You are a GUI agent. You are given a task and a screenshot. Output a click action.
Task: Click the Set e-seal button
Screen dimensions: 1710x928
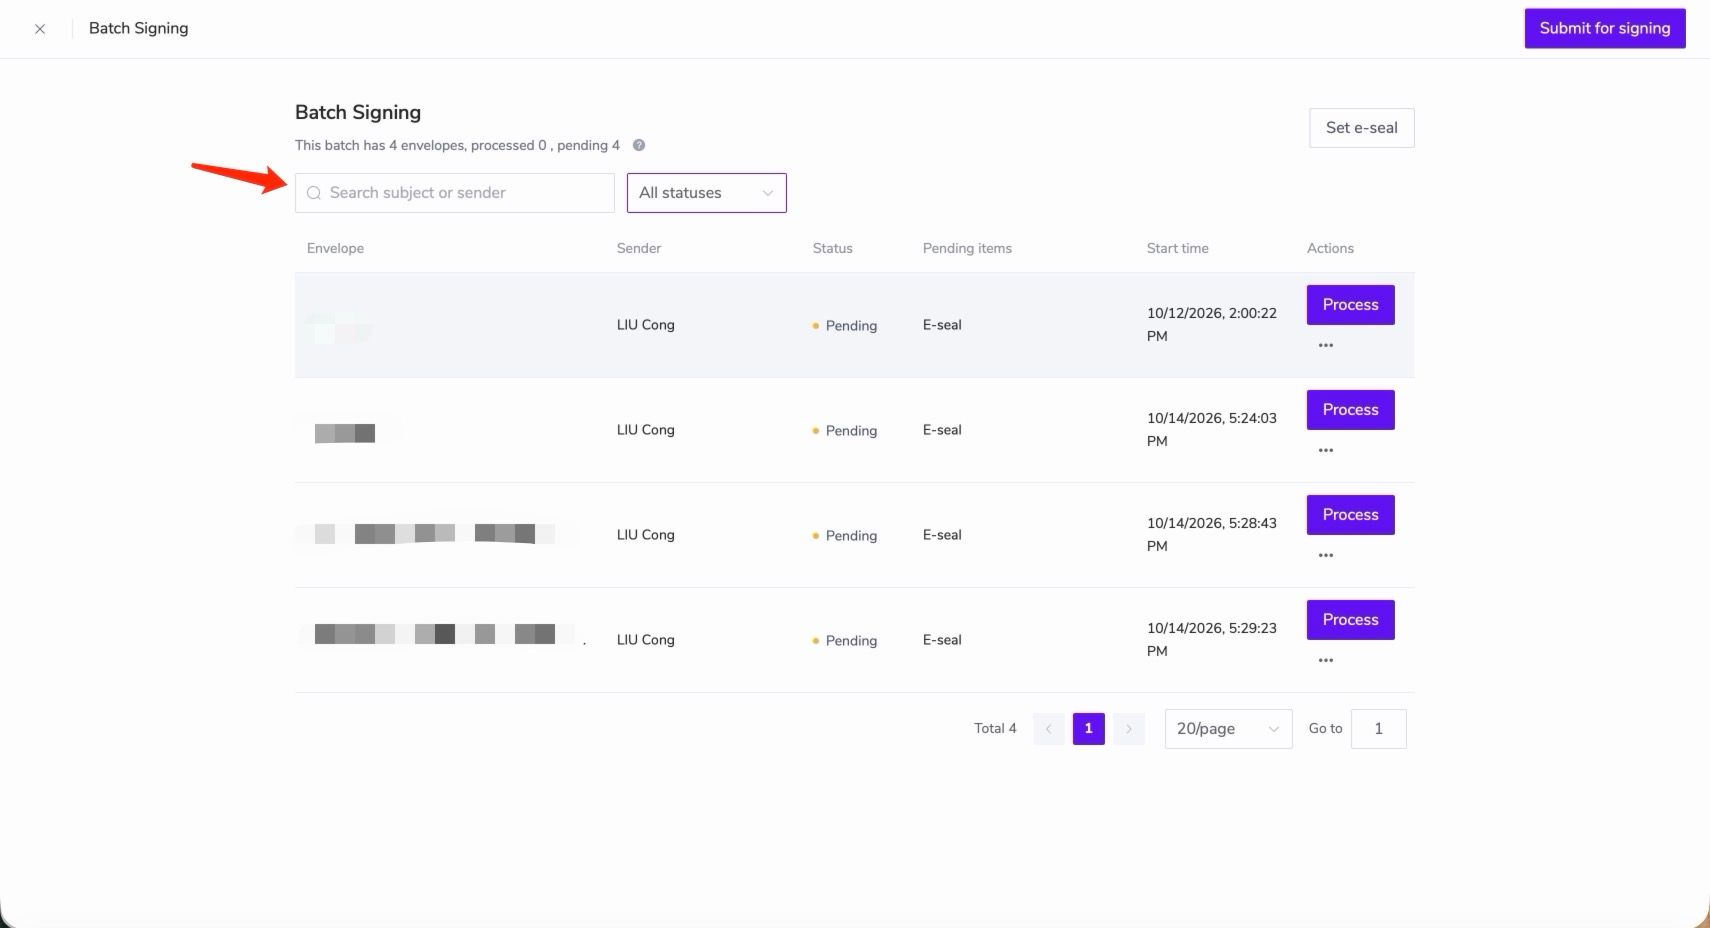[x=1362, y=128]
